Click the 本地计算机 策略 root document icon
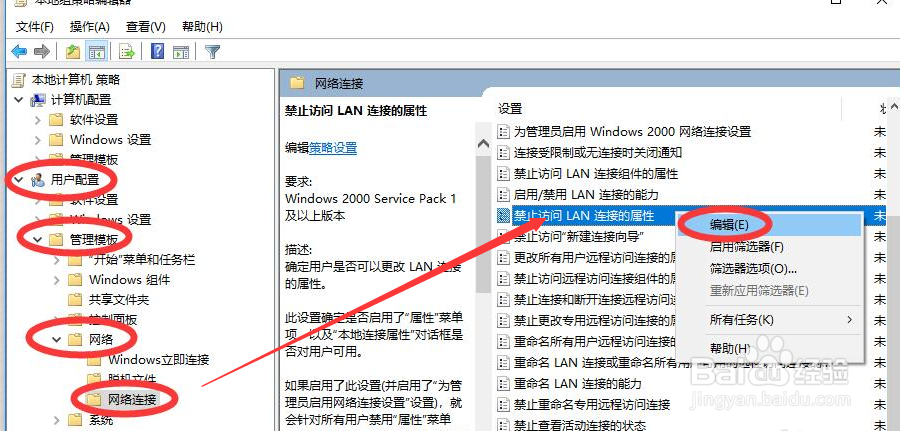Viewport: 900px width, 431px height. pos(19,79)
